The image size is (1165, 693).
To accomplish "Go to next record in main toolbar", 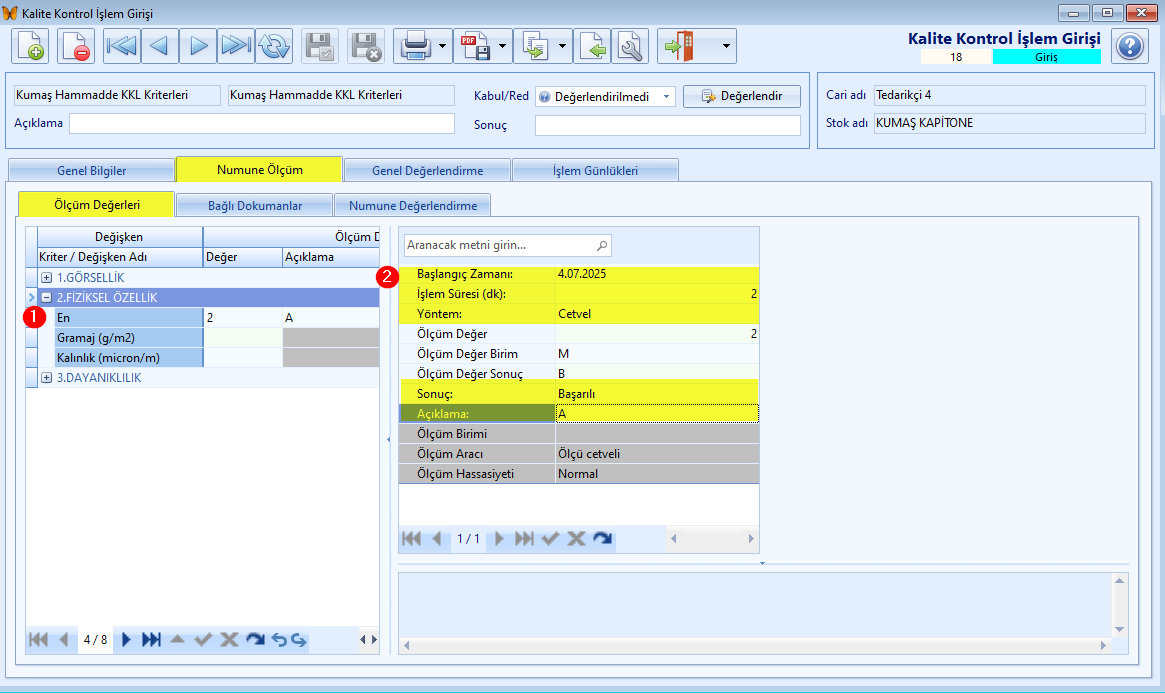I will click(198, 46).
